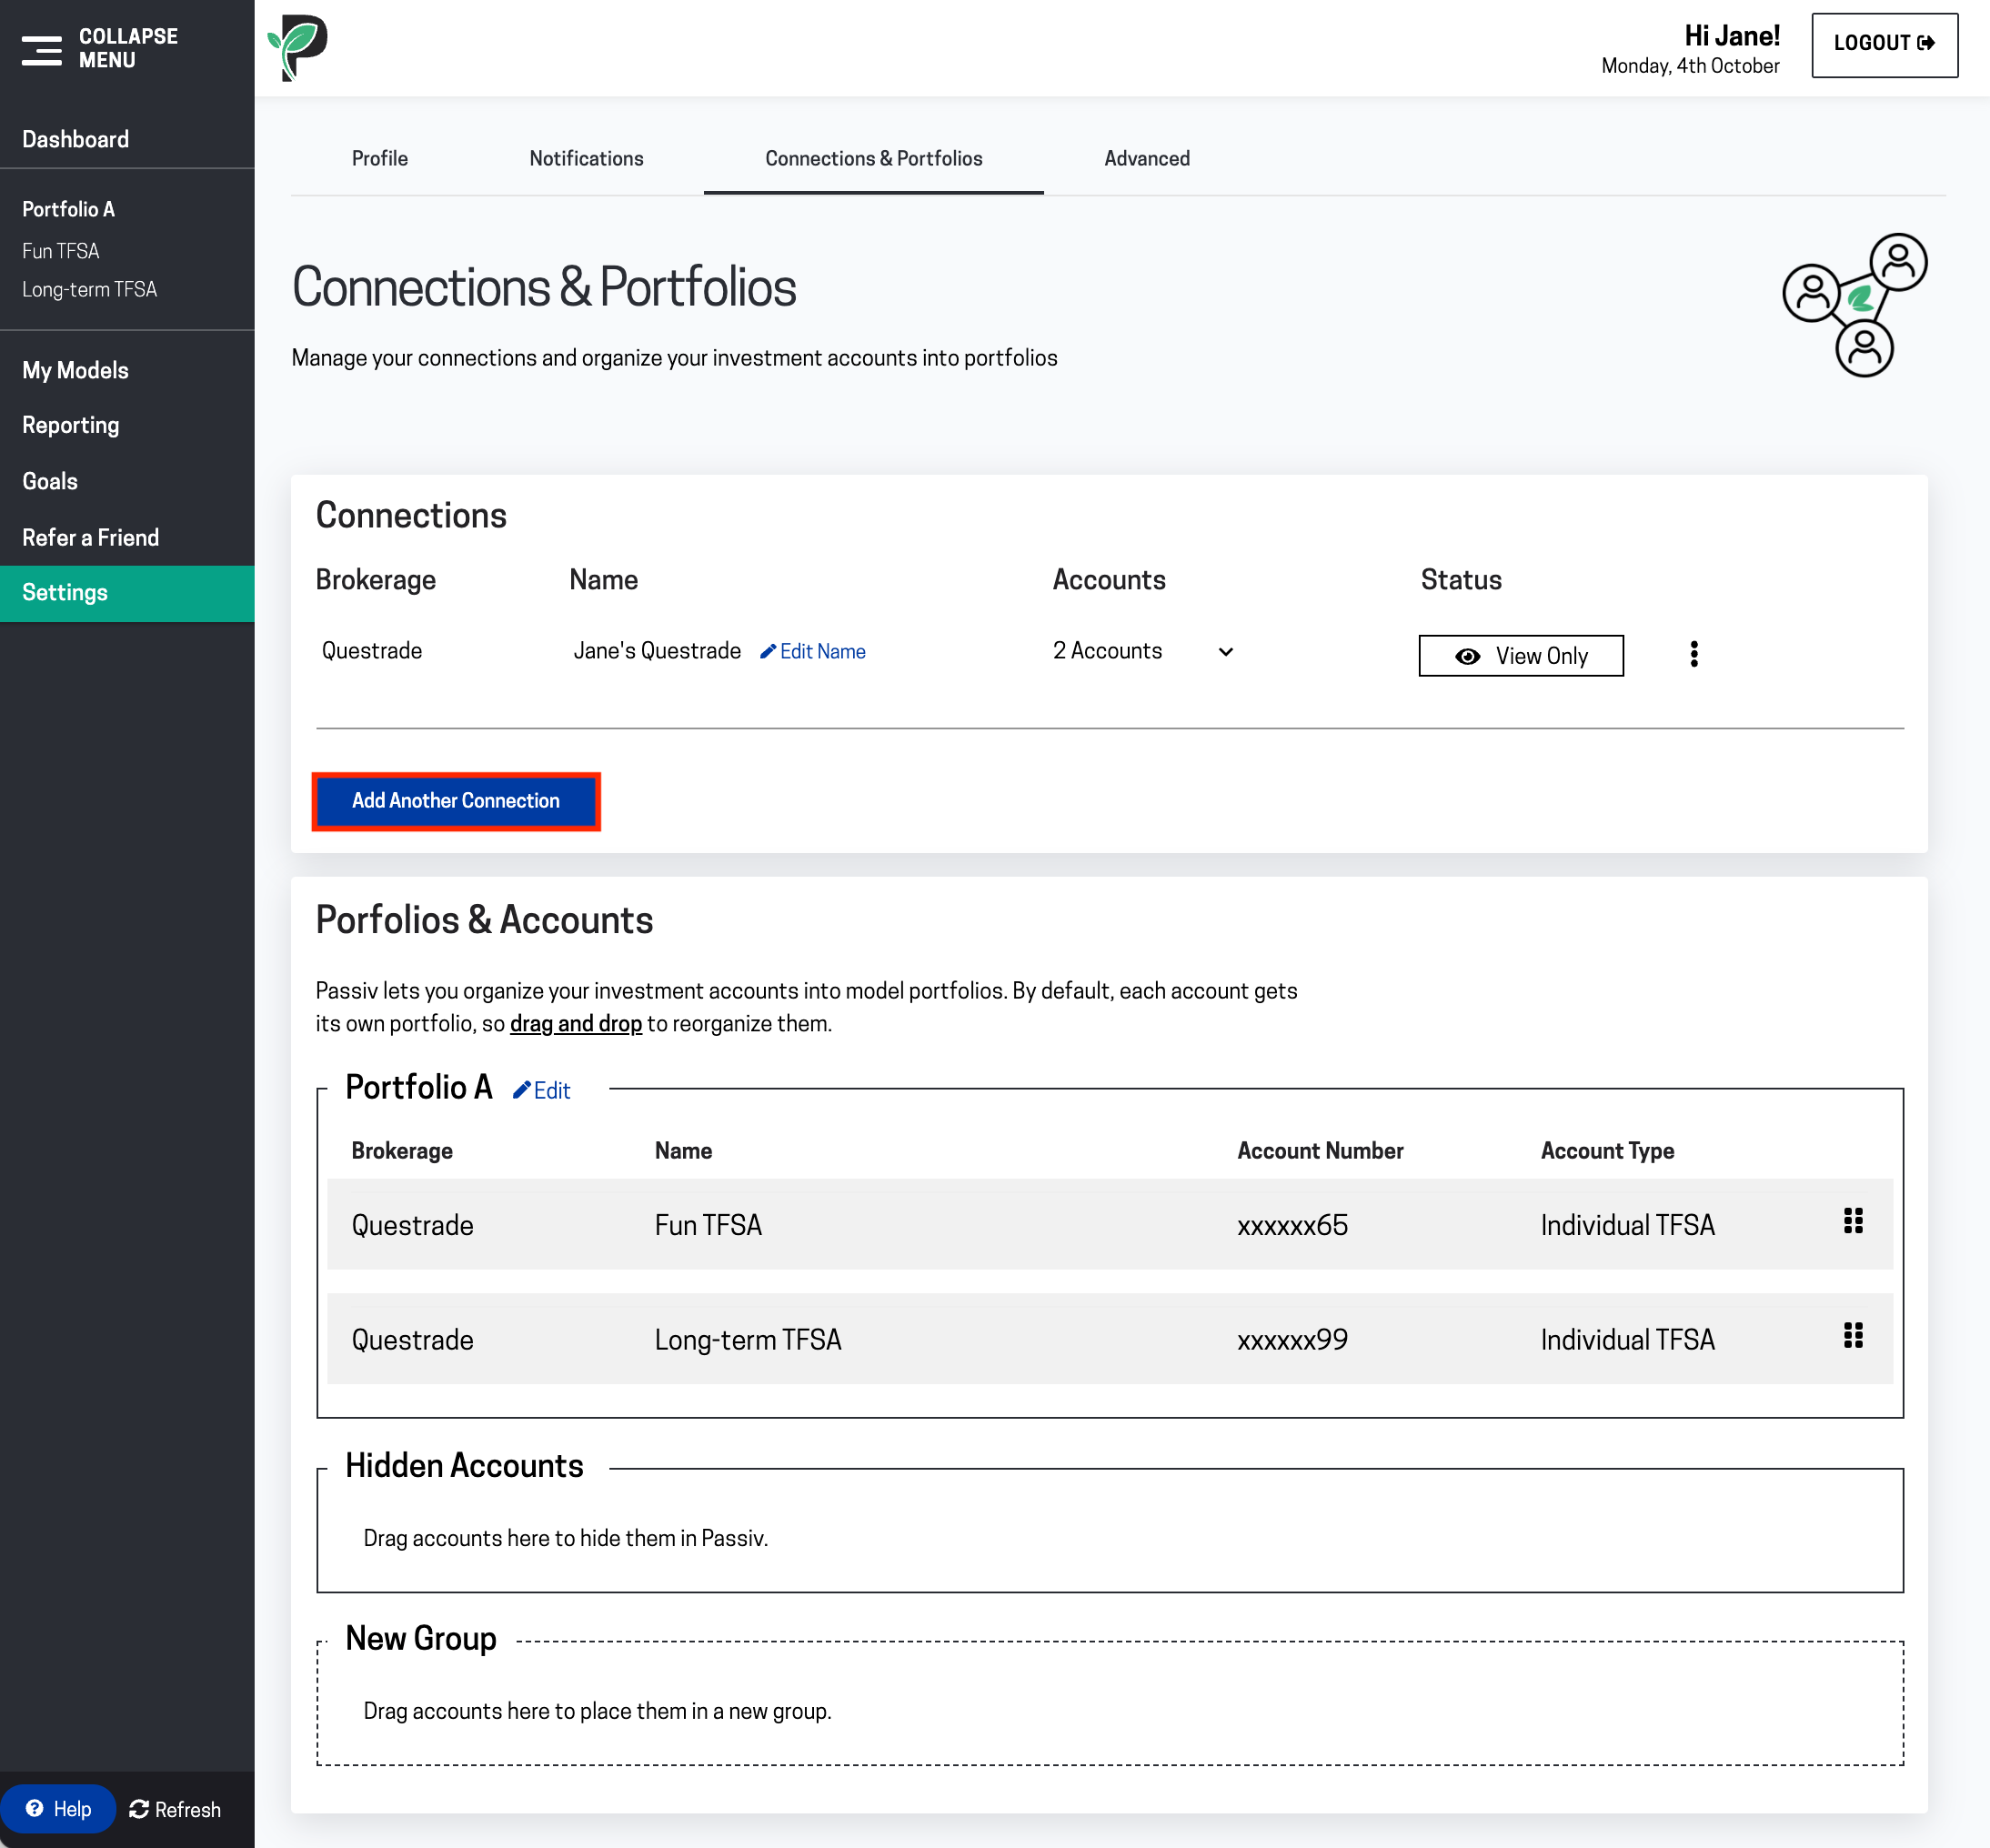Expand the 2 Accounts dropdown chevron
The height and width of the screenshot is (1848, 1990).
[x=1225, y=652]
